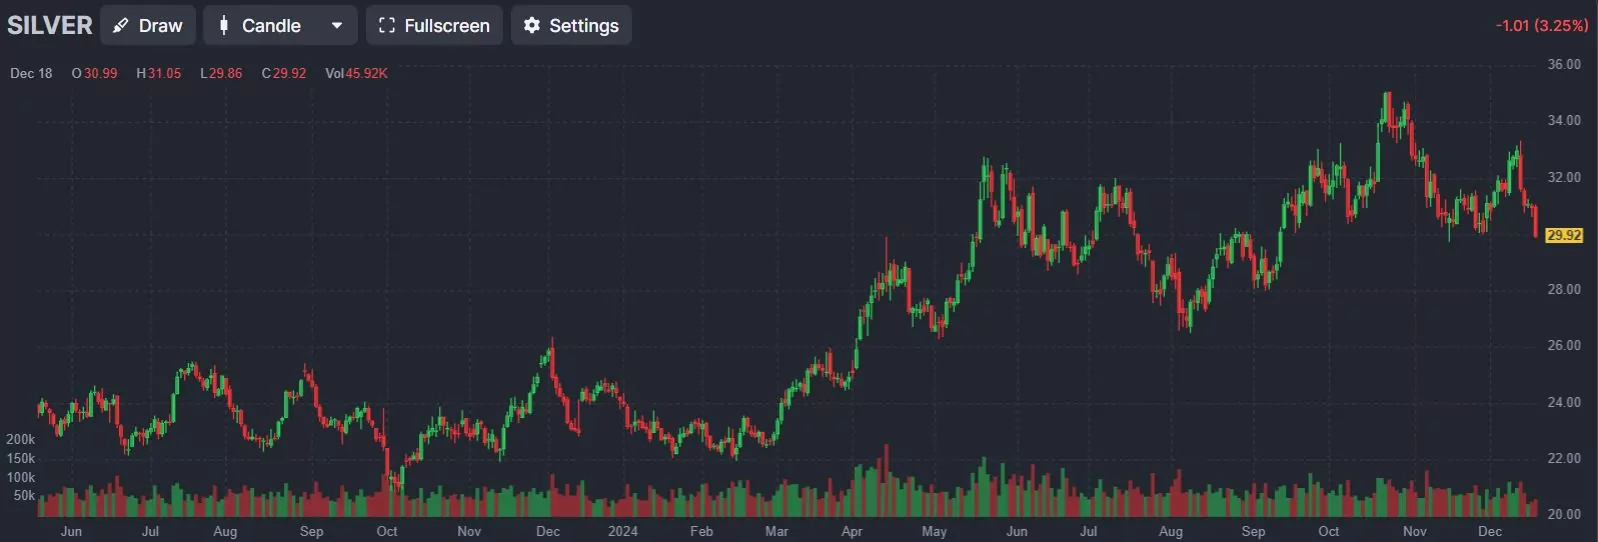The width and height of the screenshot is (1598, 542).
Task: Click the Mar label on time axis
Action: [776, 531]
